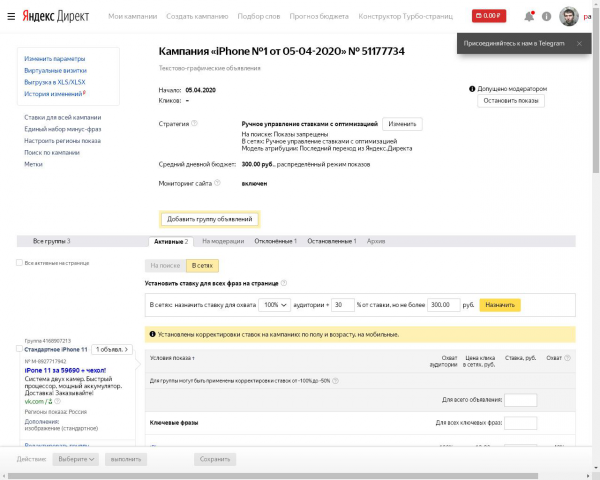This screenshot has height=480, width=600.
Task: Click the Яндекс Директ logo
Action: pyautogui.click(x=55, y=16)
